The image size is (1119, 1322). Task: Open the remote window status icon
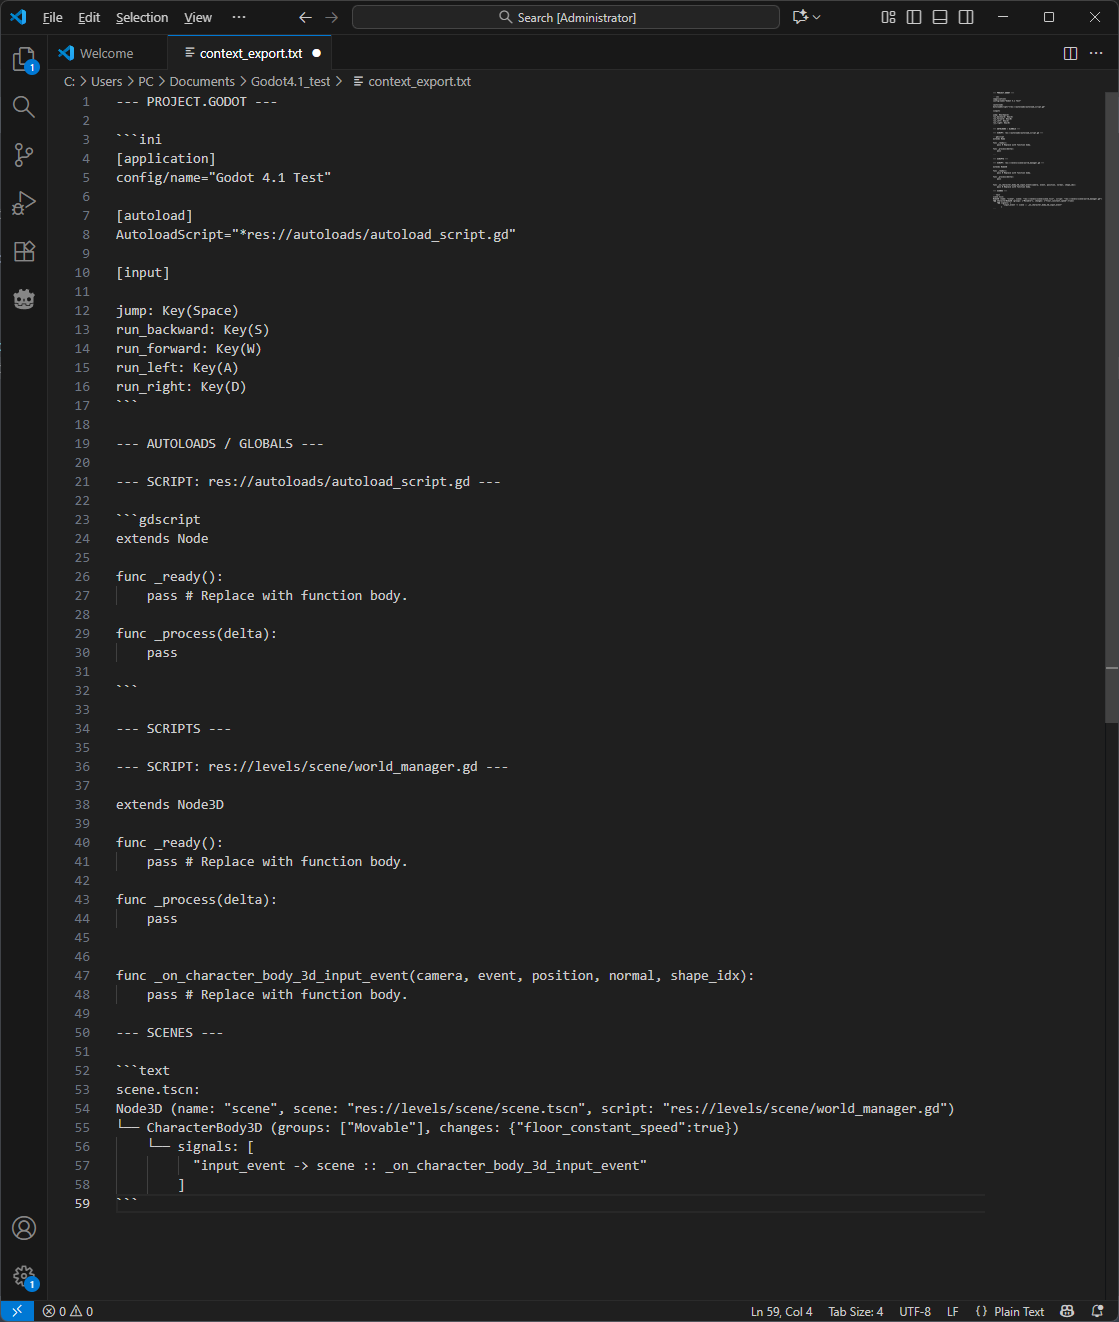click(17, 1311)
